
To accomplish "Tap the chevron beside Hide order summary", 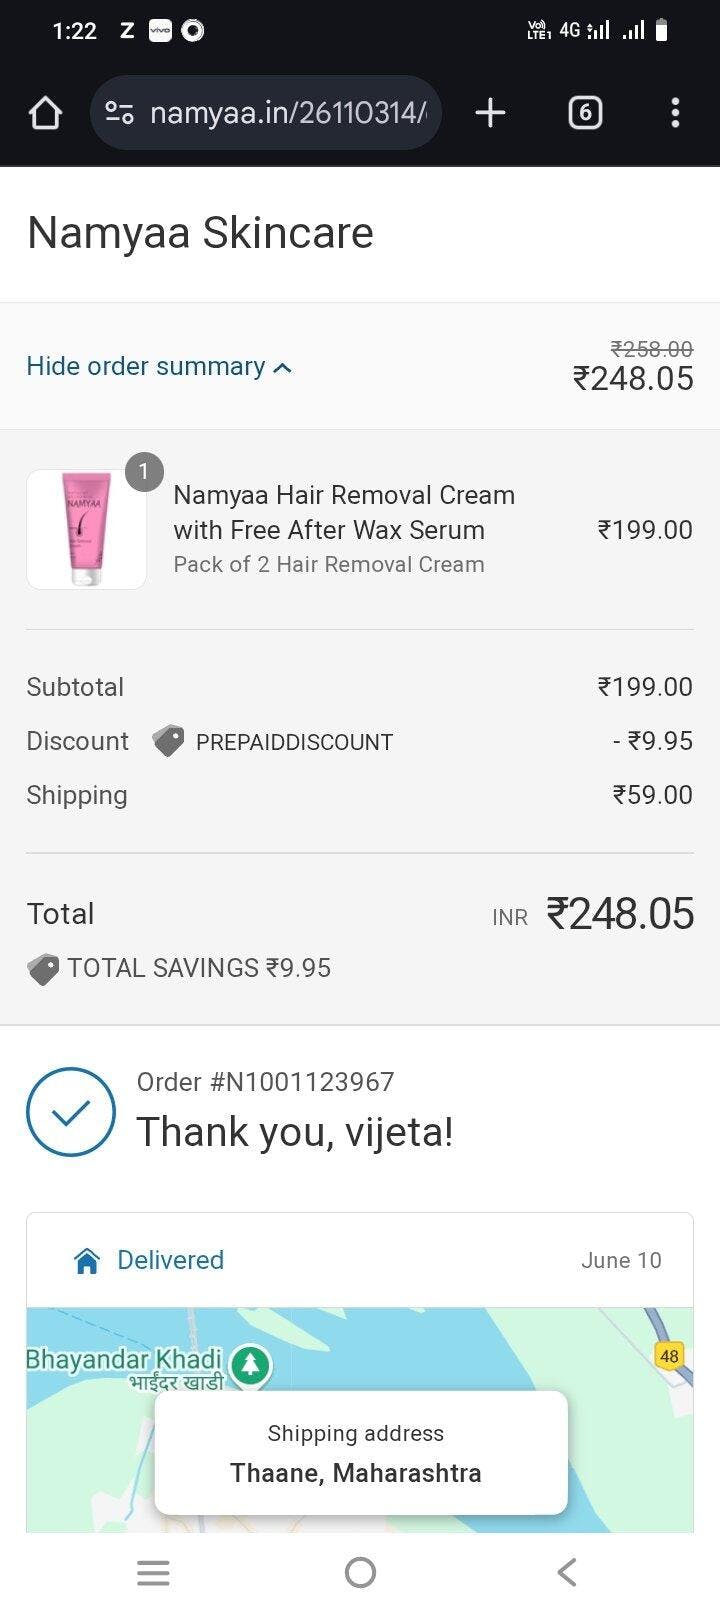I will (x=283, y=368).
